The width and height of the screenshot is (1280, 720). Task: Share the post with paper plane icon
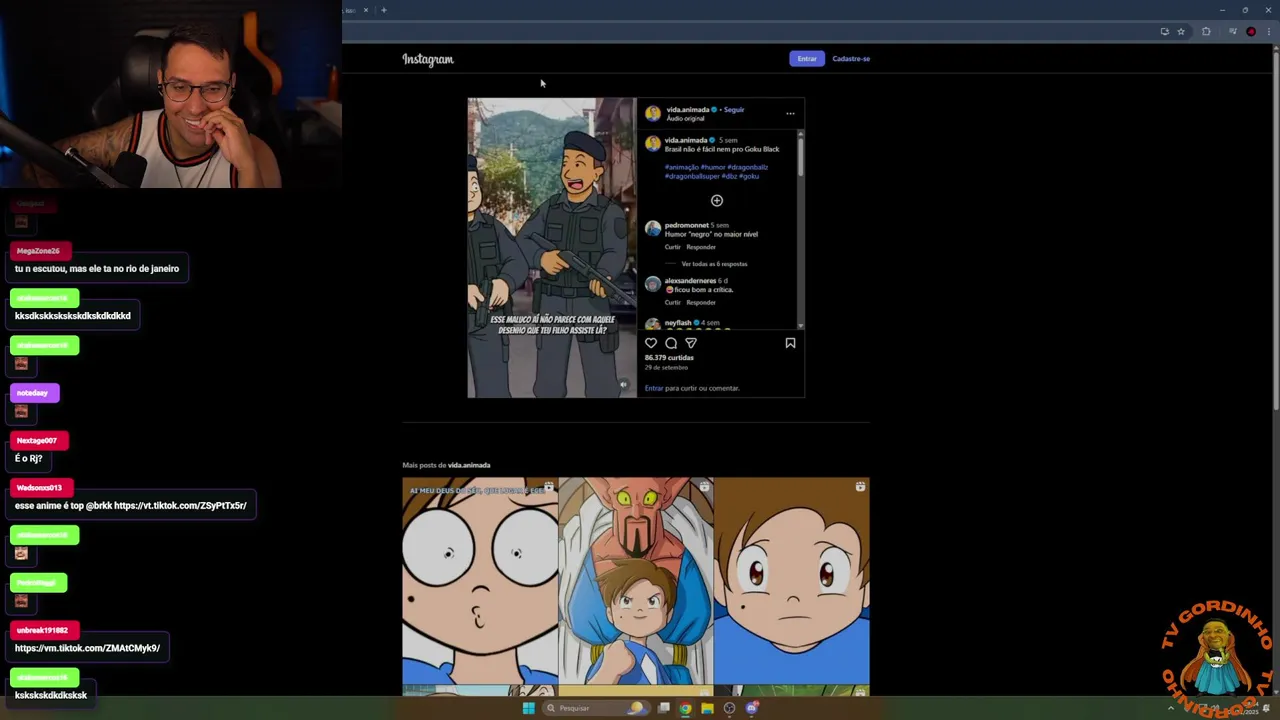(691, 343)
